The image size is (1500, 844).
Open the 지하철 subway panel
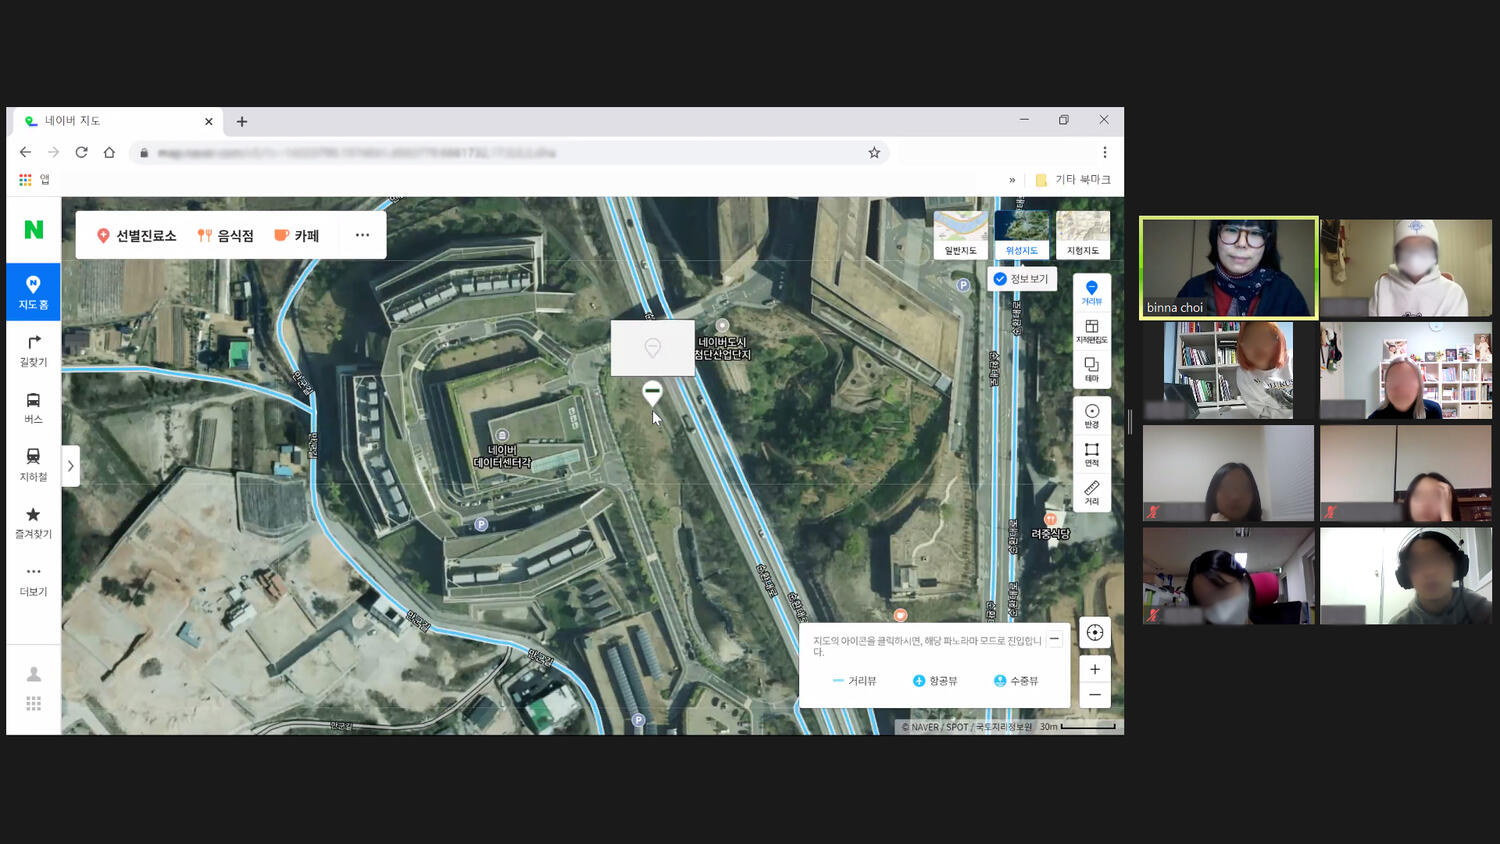[33, 465]
